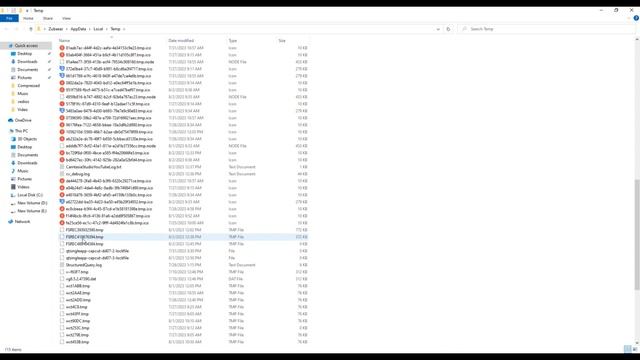Click the Documents icon under Quick access

tap(13, 69)
